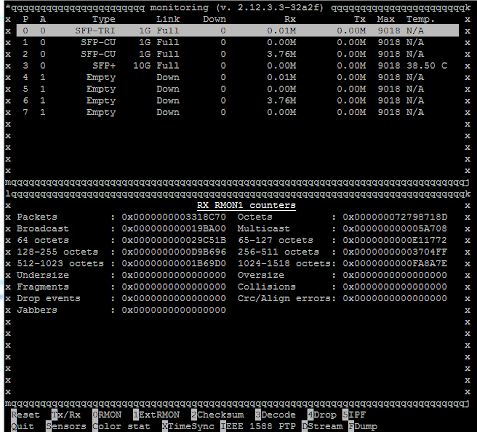
Task: Click the Oversize label
Action: (x=261, y=275)
